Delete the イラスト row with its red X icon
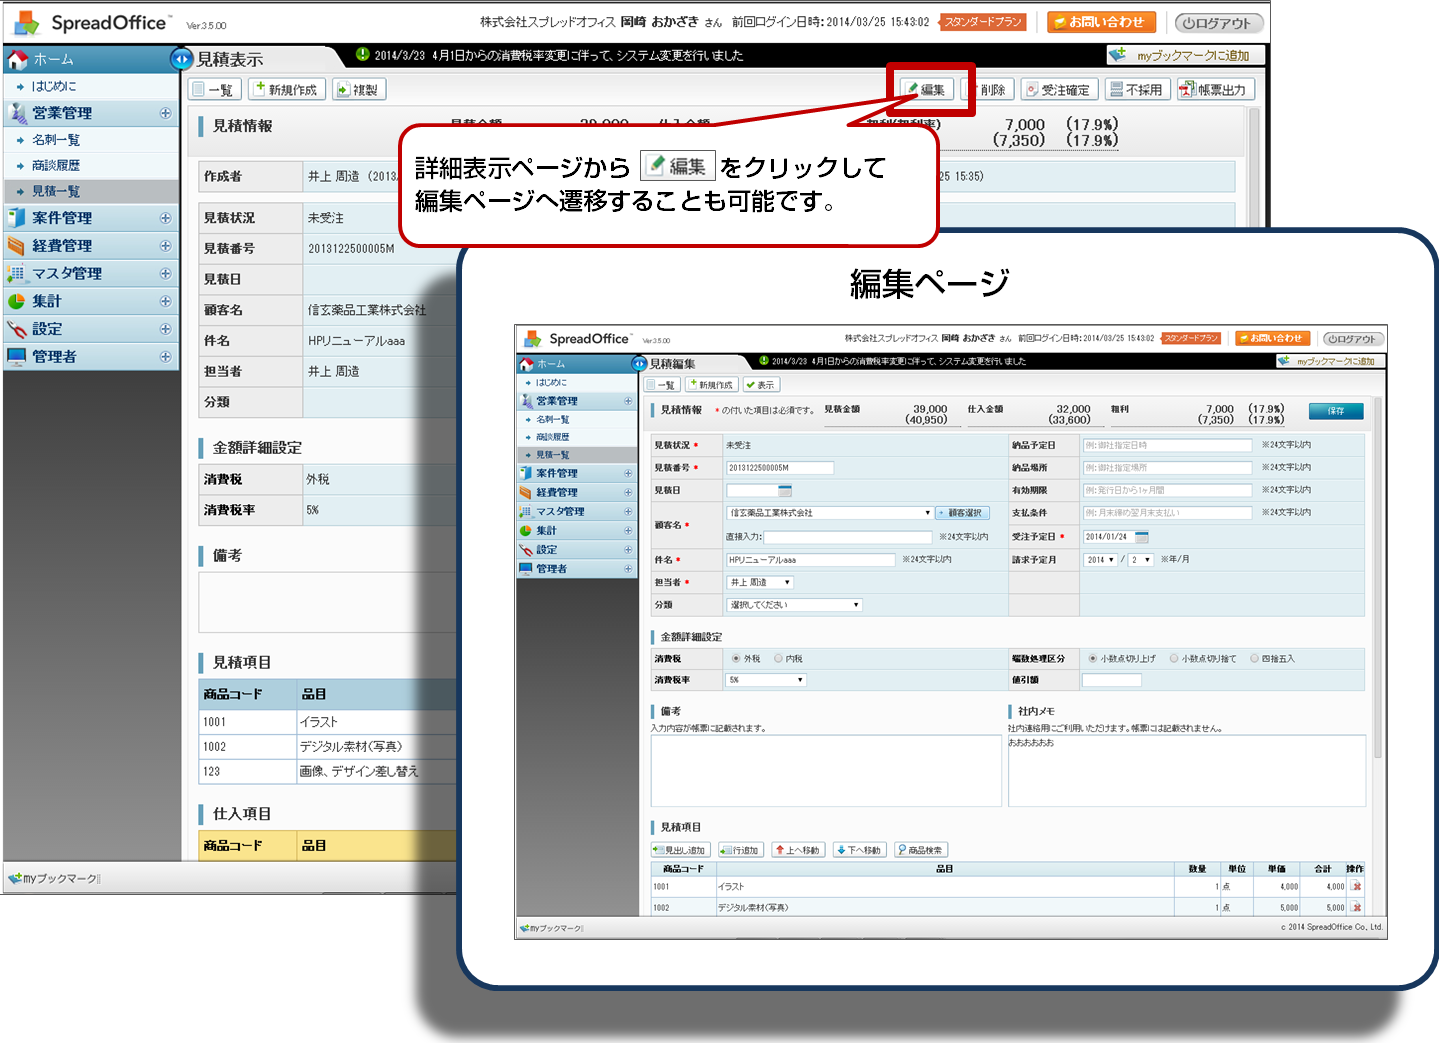 pos(1357,886)
